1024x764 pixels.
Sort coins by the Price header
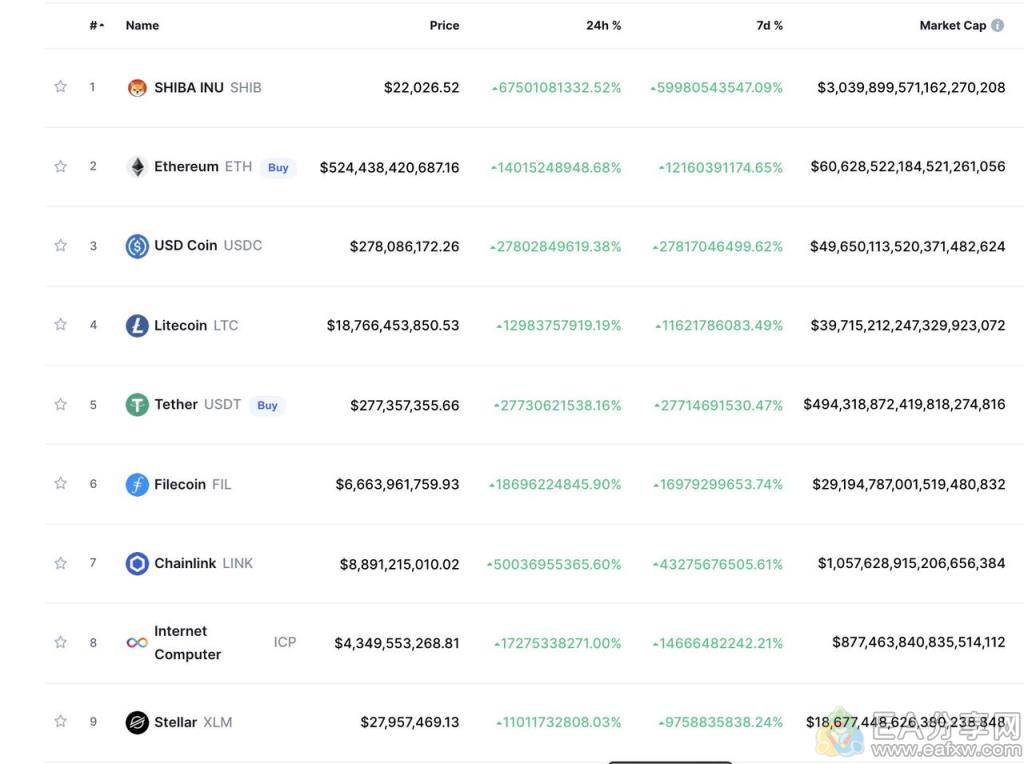click(x=444, y=26)
